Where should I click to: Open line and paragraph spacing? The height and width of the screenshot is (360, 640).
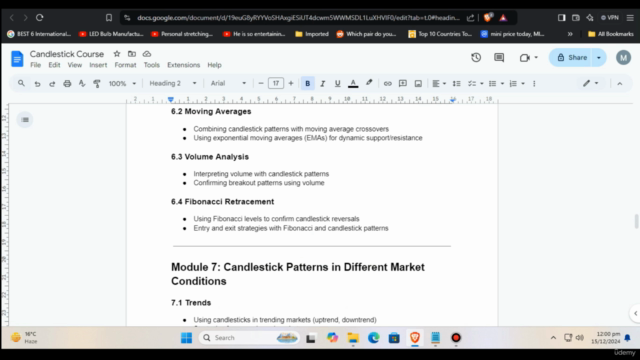pos(456,84)
